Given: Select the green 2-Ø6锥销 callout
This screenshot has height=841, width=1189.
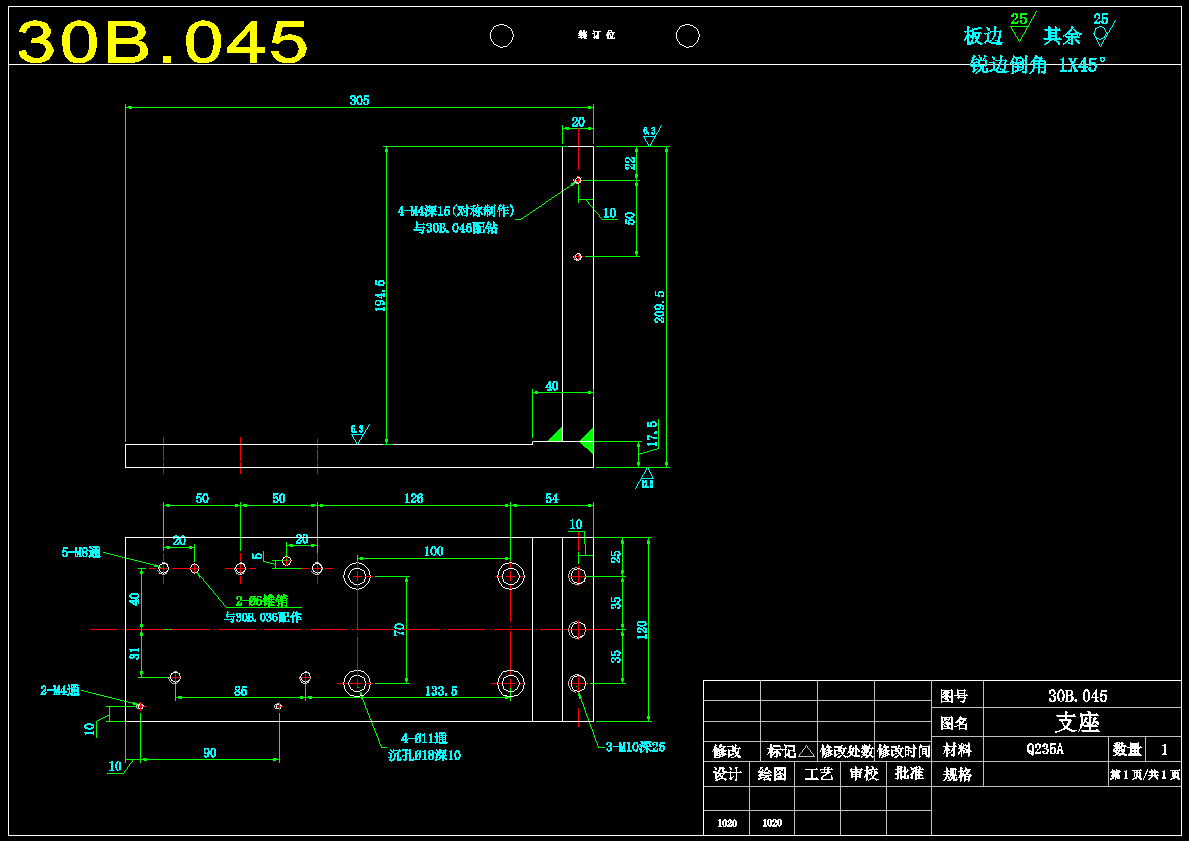Looking at the screenshot, I should click(x=262, y=601).
